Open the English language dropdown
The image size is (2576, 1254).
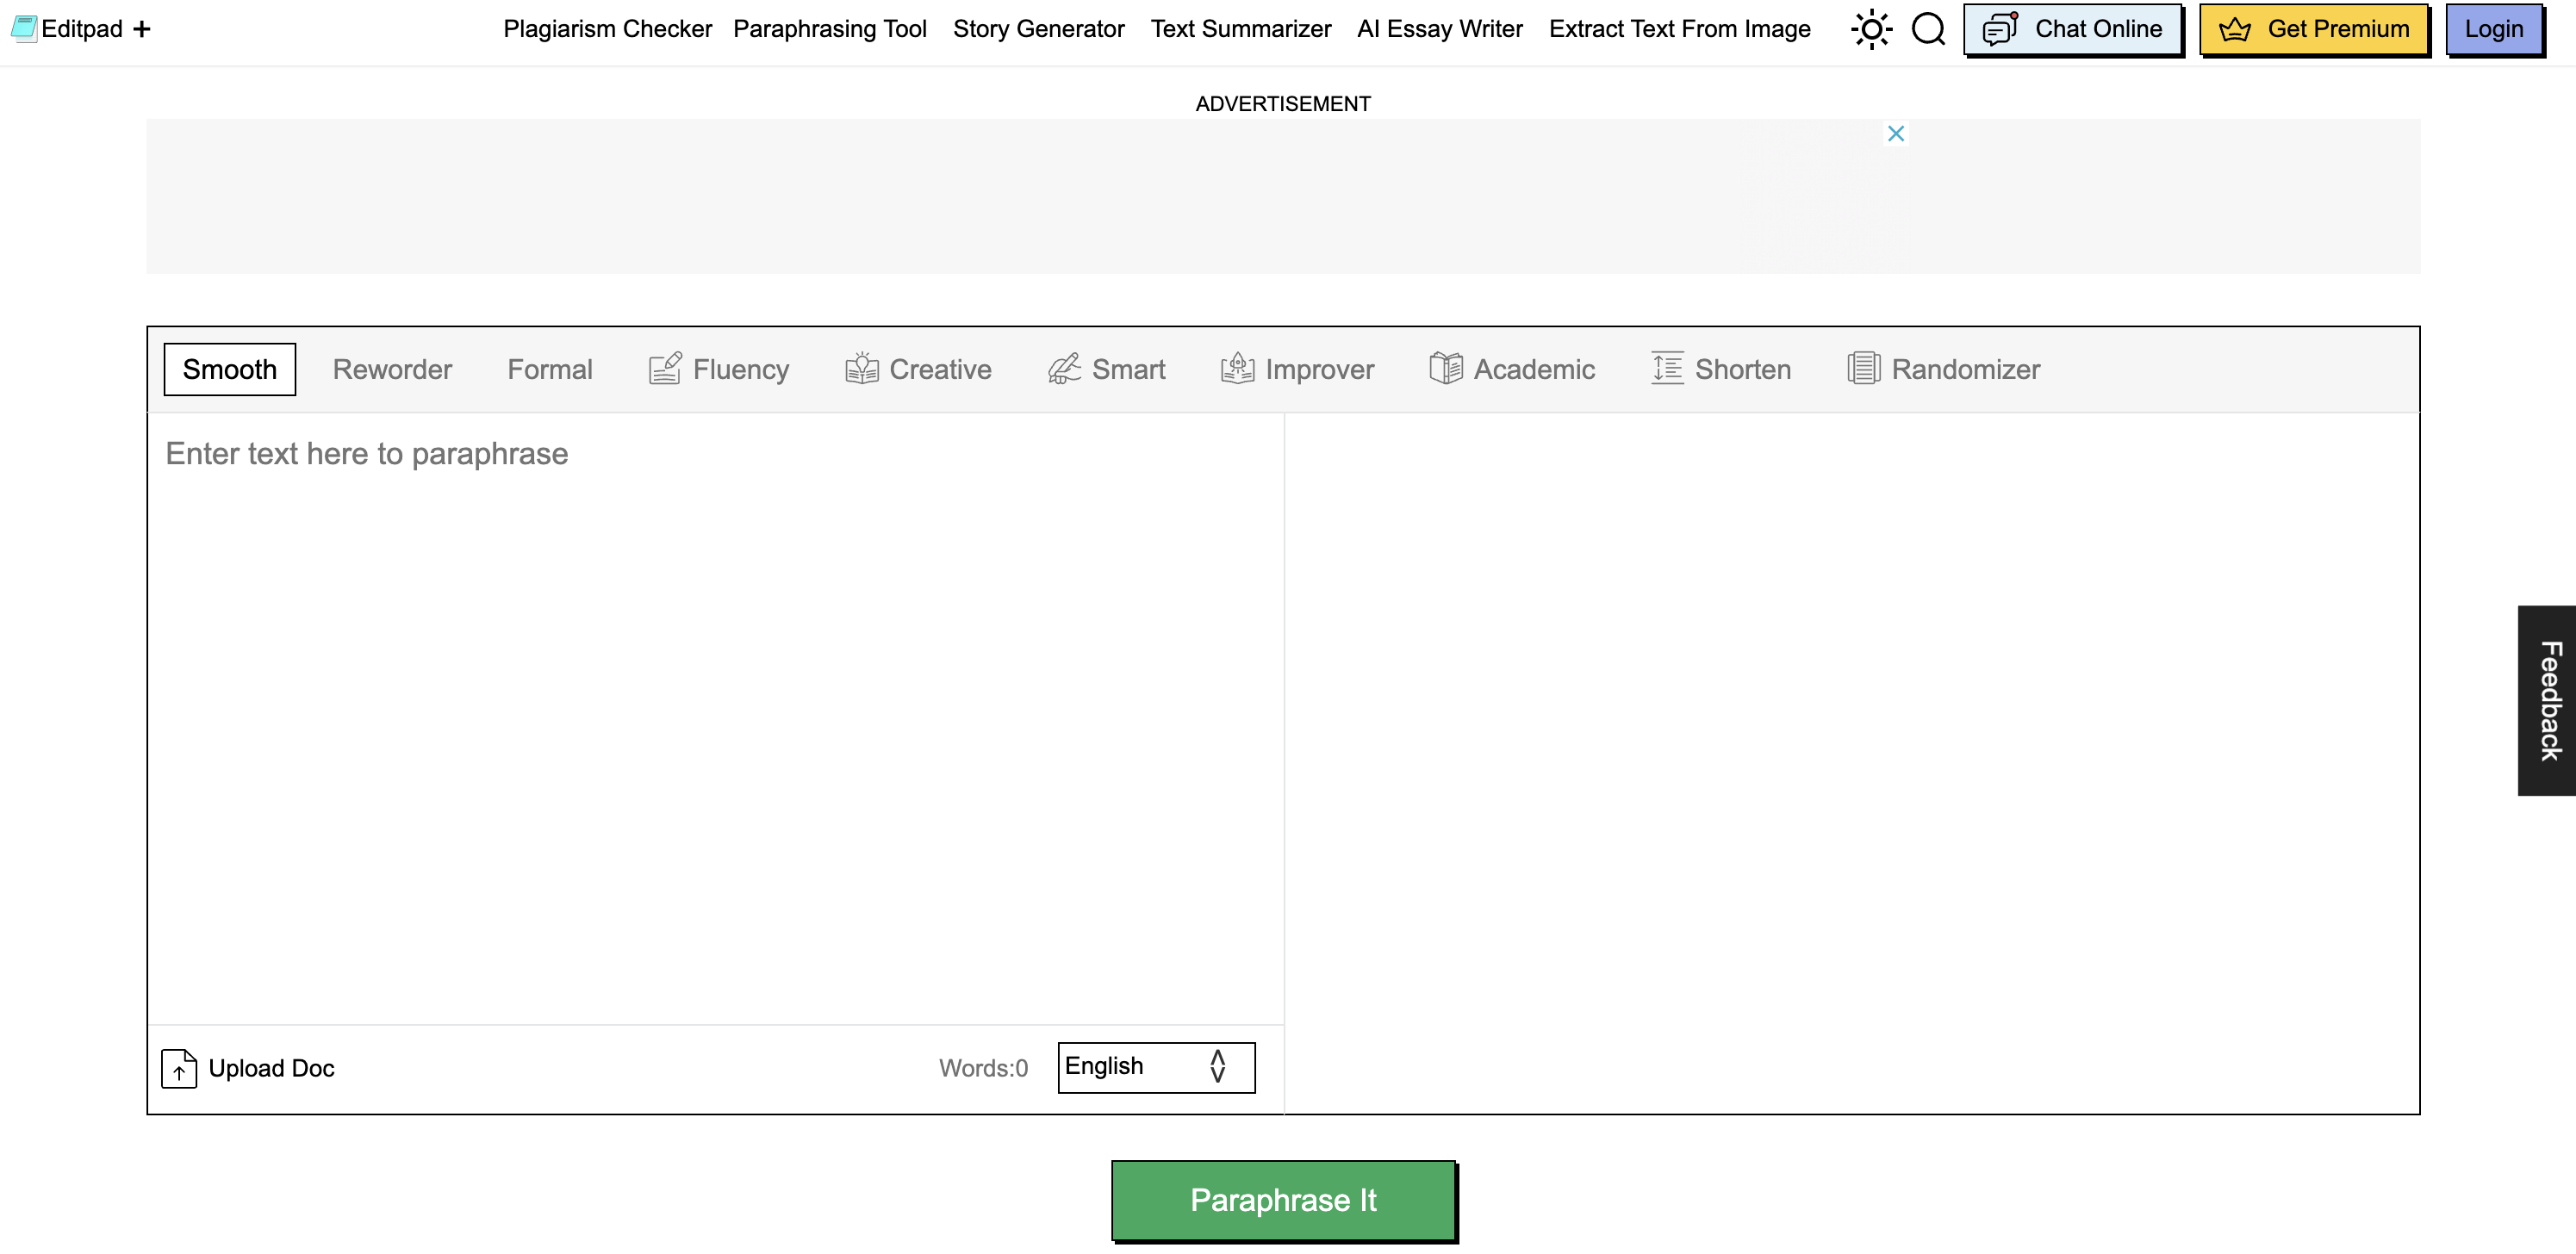[1155, 1067]
